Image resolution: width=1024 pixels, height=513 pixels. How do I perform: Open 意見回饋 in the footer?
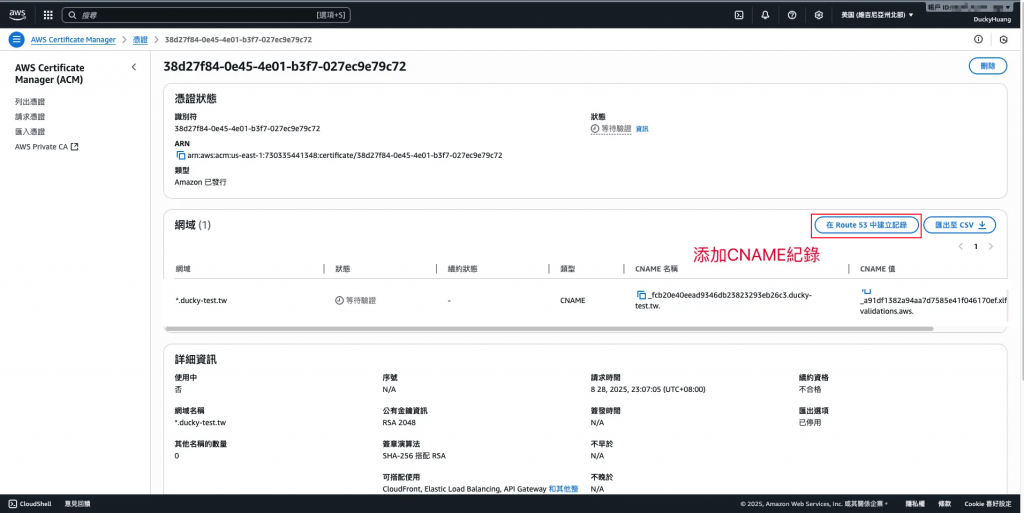78,504
